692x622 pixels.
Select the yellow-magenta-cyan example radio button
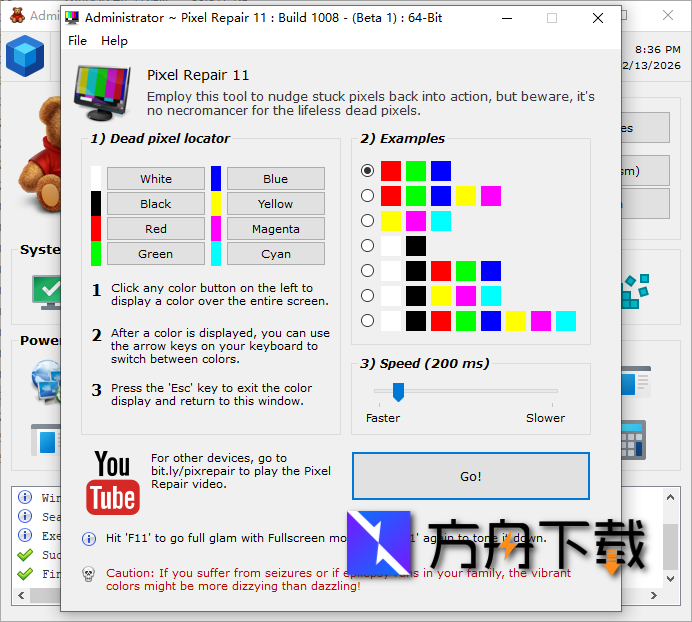368,221
